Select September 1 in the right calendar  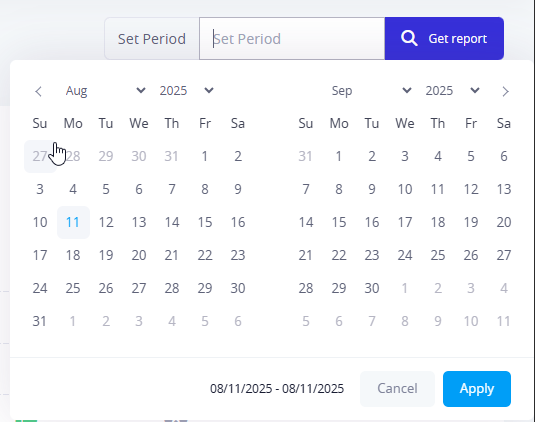(x=338, y=156)
